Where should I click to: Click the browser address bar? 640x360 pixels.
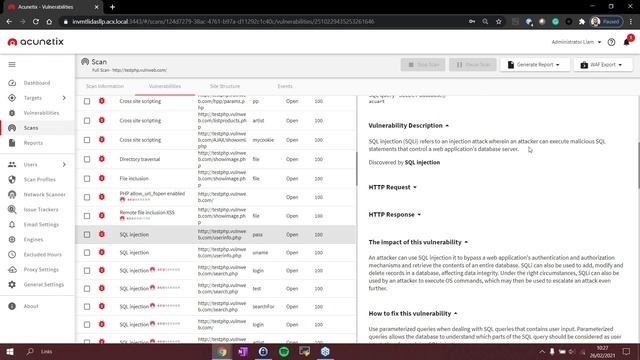click(261, 22)
